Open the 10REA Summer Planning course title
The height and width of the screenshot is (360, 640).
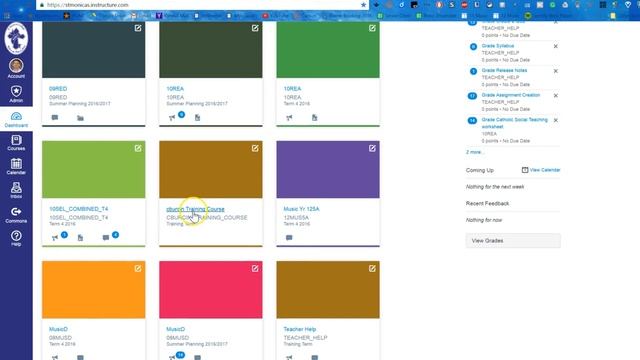(x=175, y=89)
